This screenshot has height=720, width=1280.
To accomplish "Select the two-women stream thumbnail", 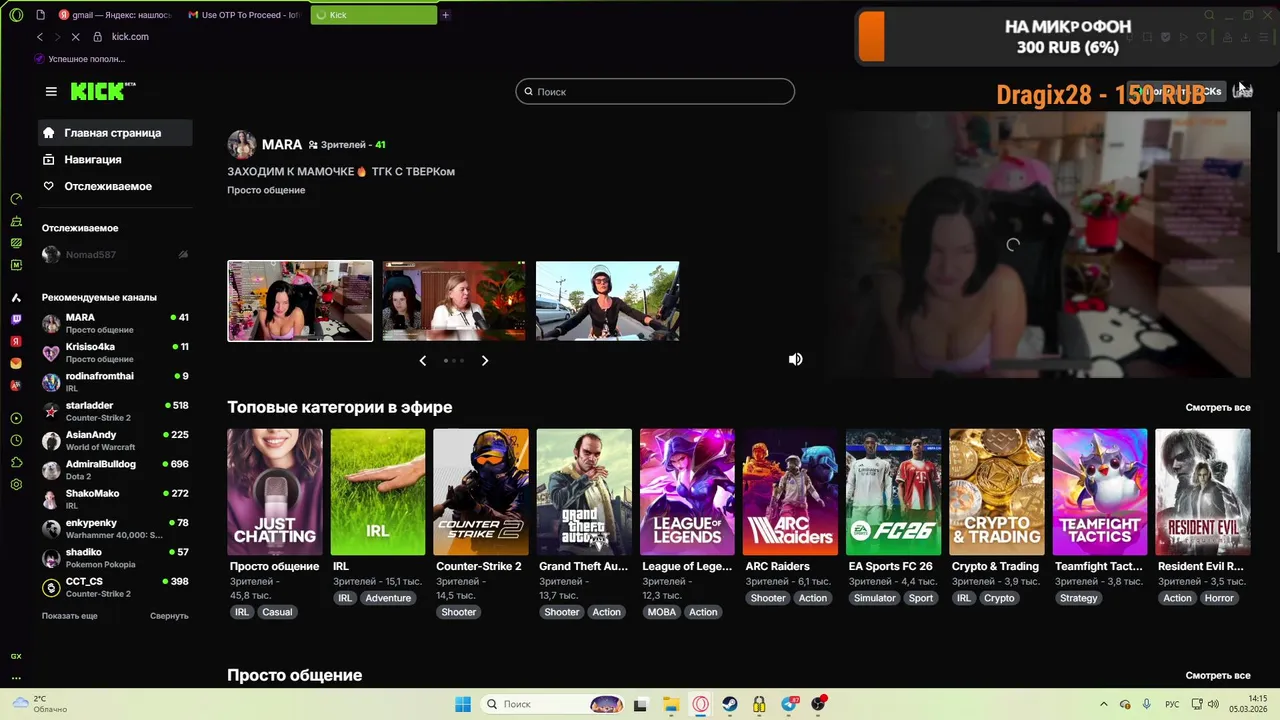I will coord(454,301).
